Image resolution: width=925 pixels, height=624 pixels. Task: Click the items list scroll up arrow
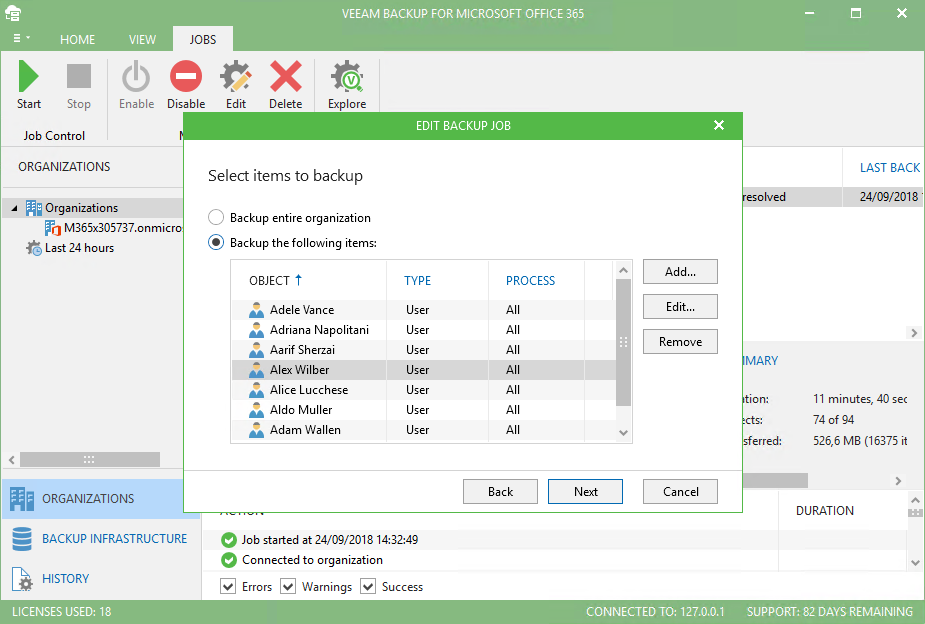click(x=624, y=270)
